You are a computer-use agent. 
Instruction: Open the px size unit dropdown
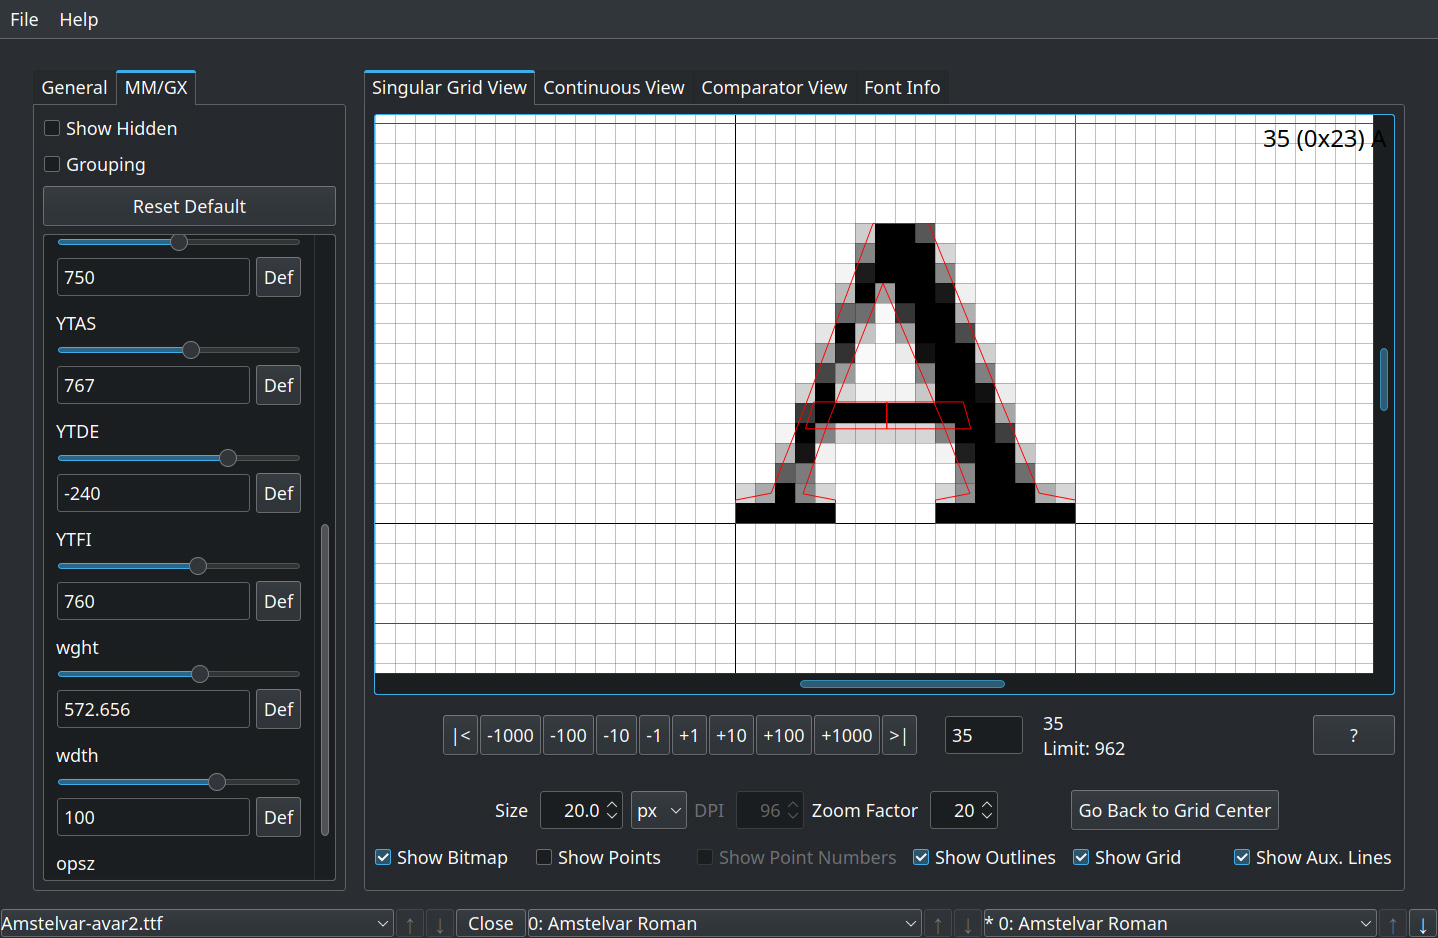[x=658, y=811]
